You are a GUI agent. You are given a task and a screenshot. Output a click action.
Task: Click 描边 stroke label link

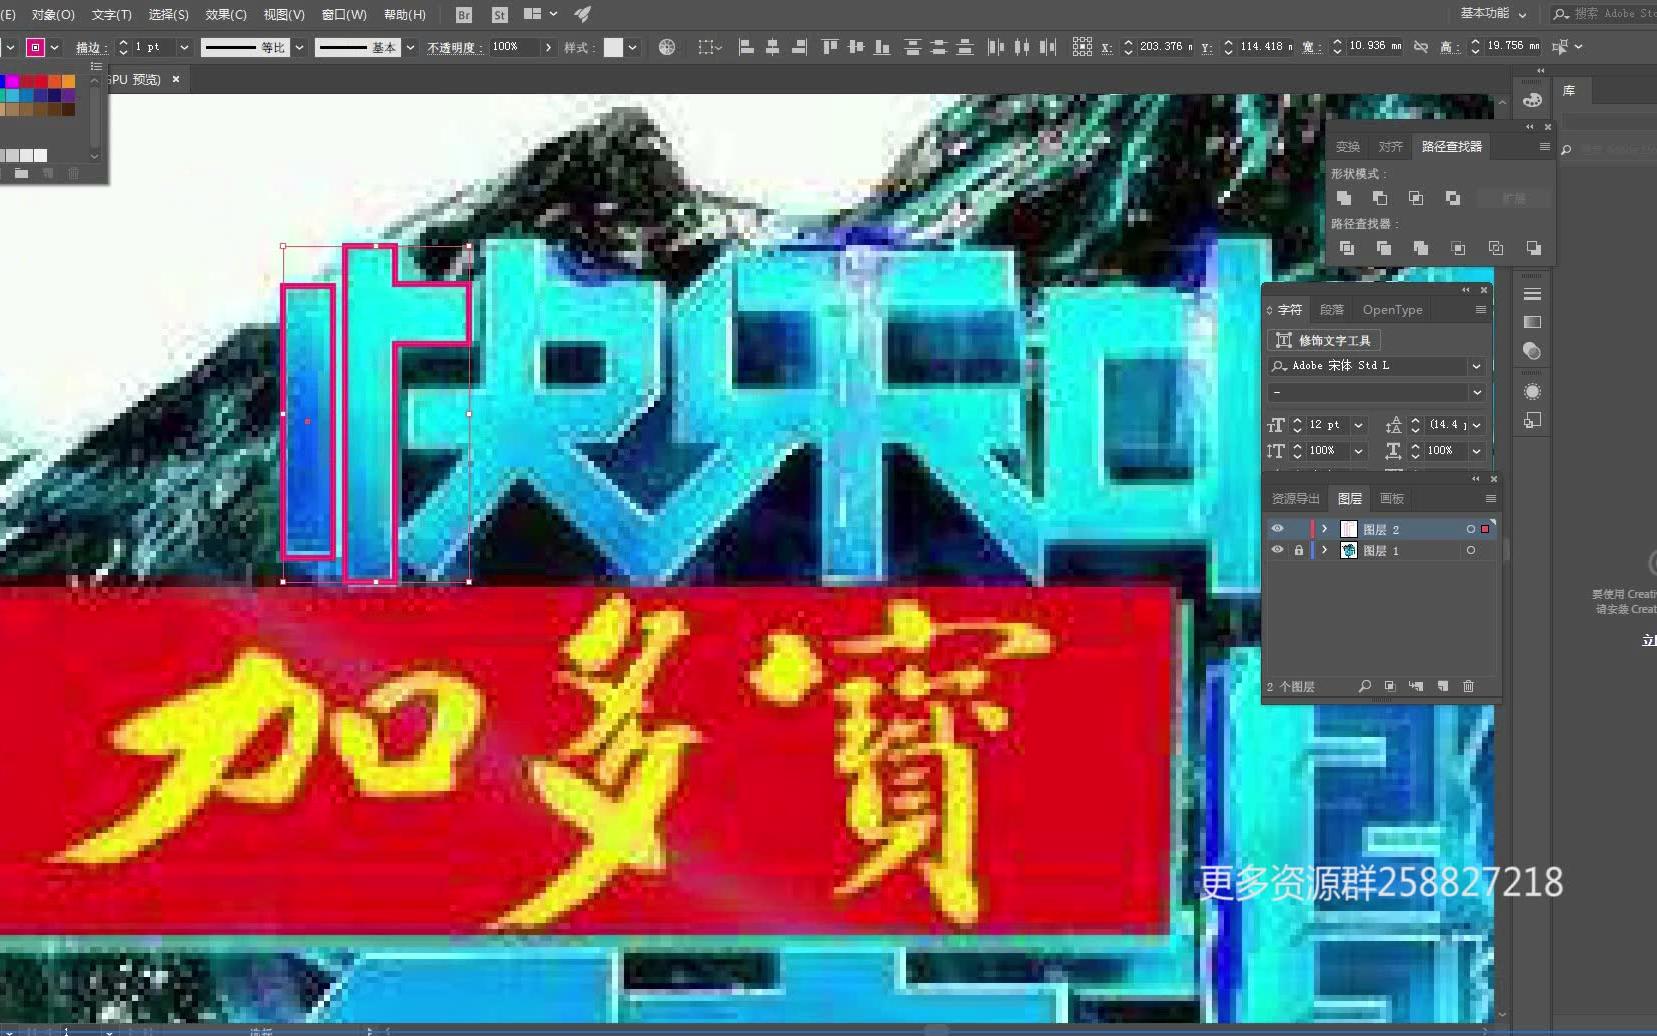91,47
